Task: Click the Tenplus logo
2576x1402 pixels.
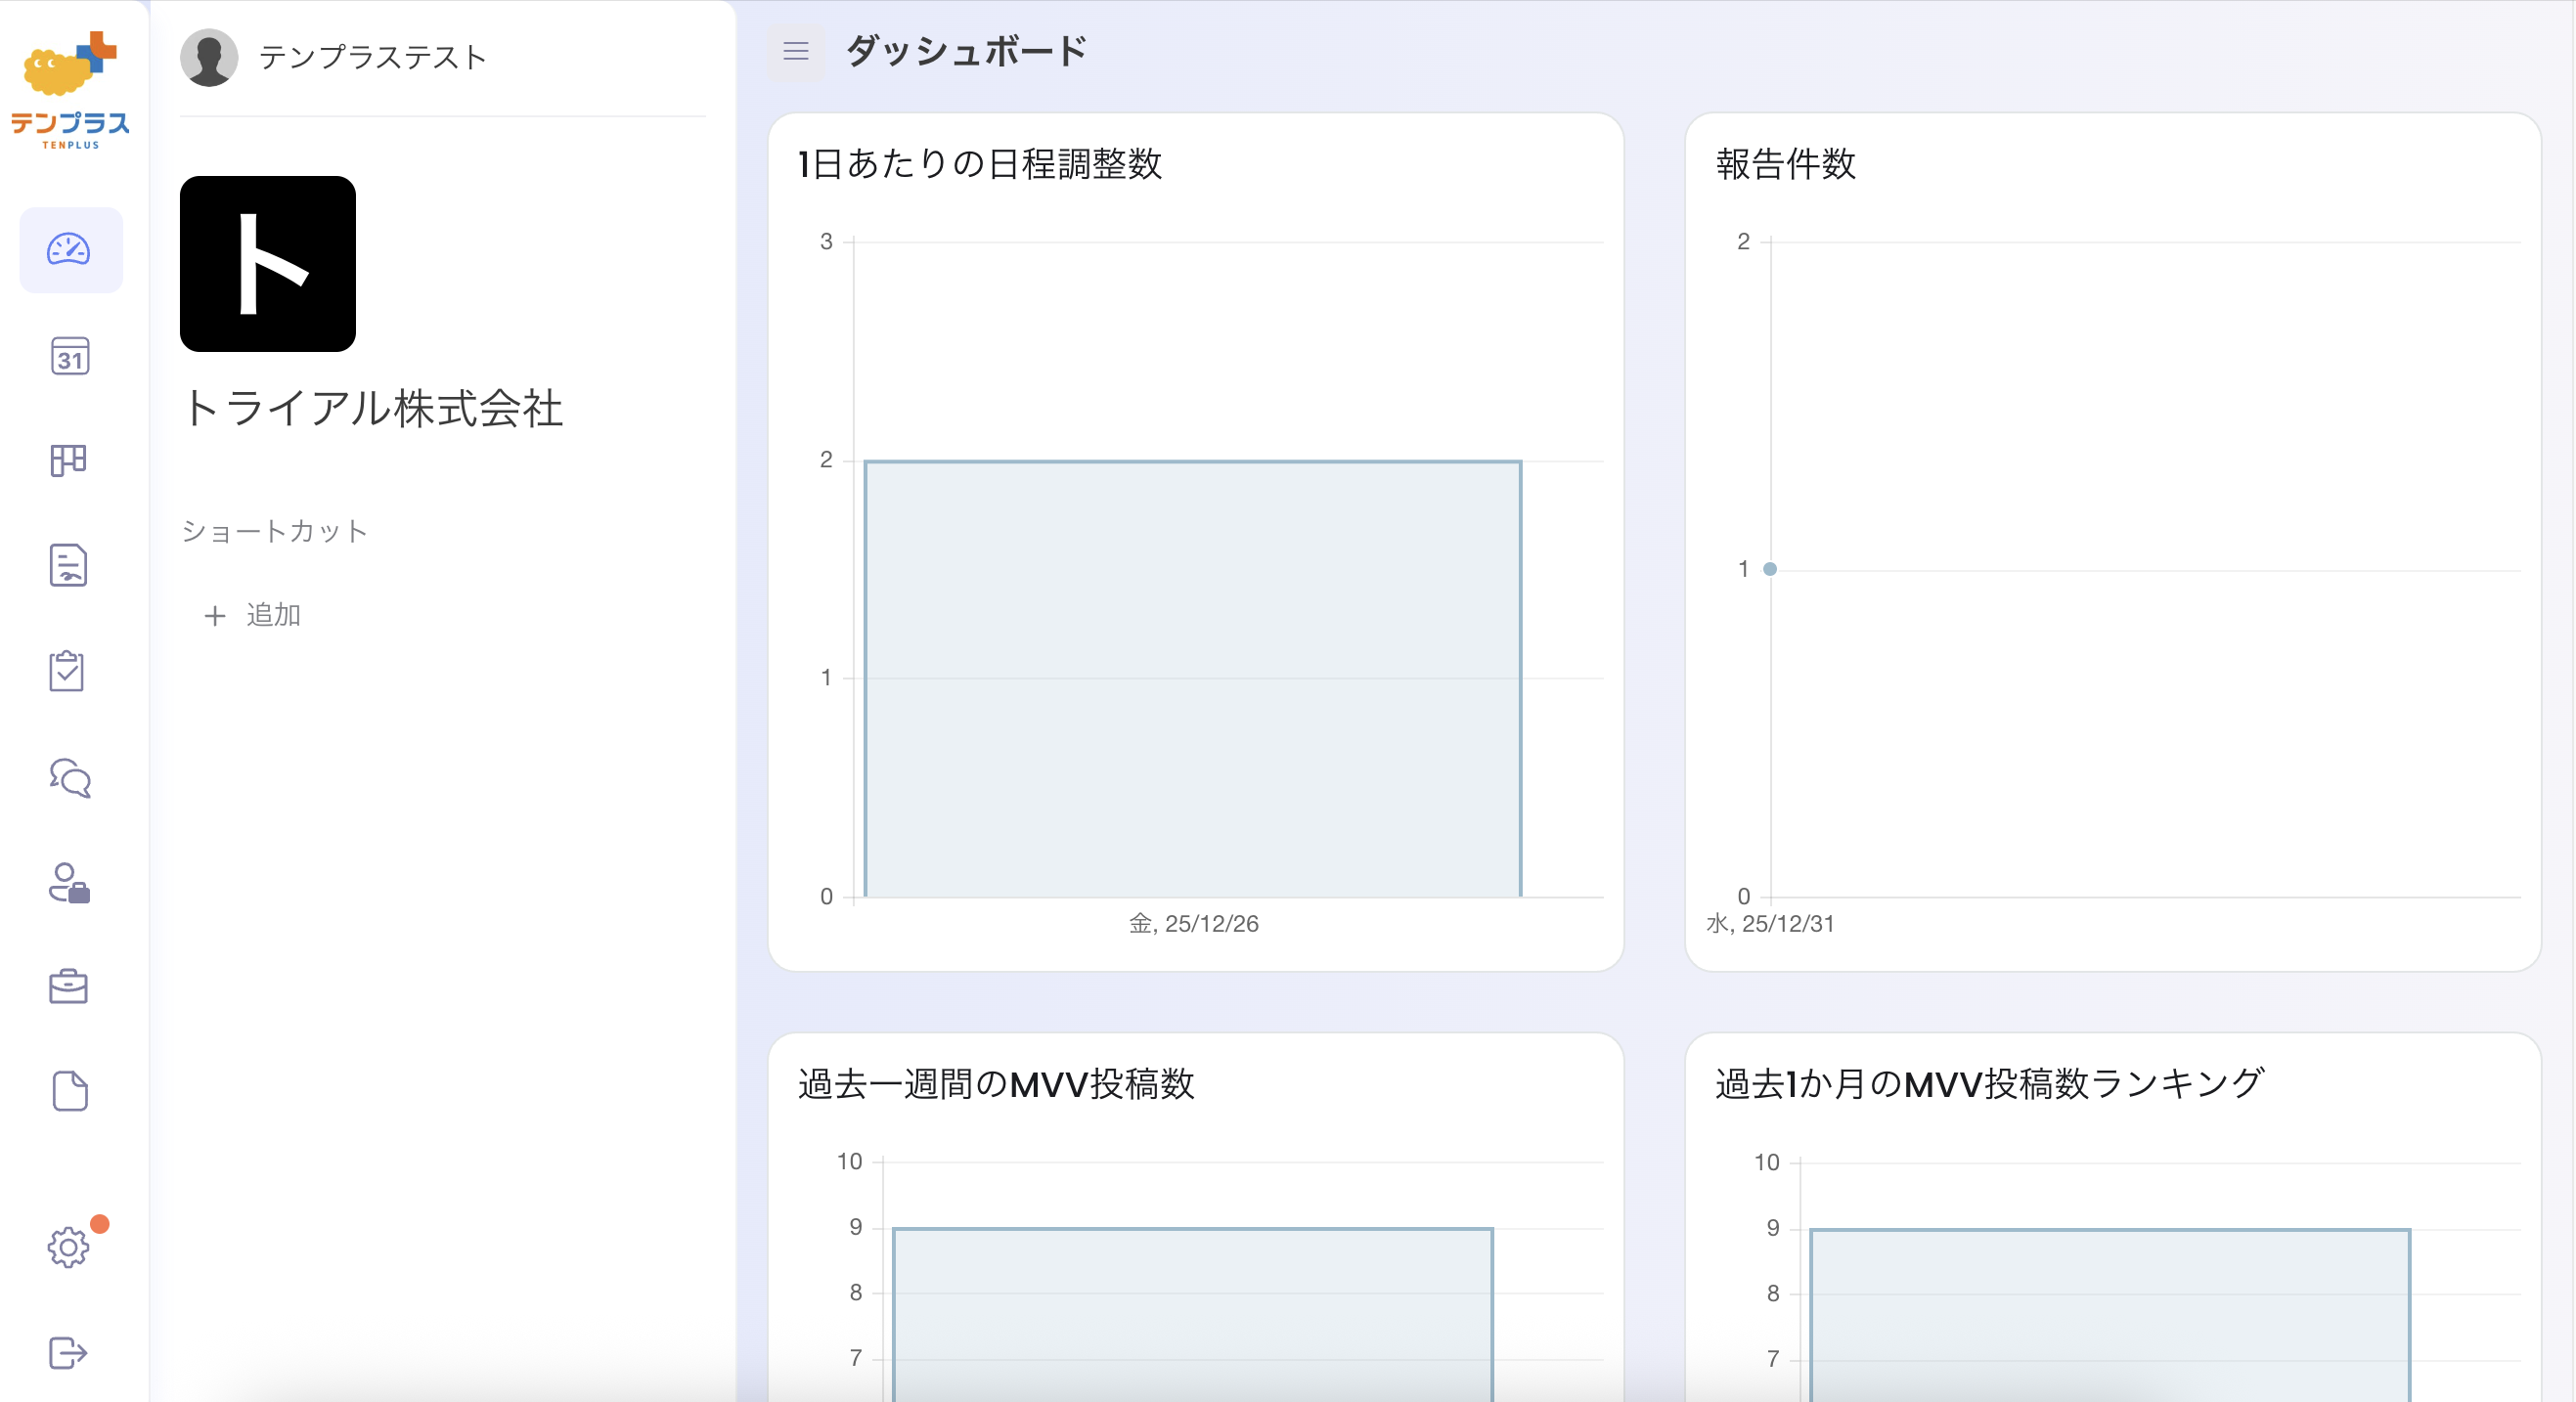Action: coord(70,90)
